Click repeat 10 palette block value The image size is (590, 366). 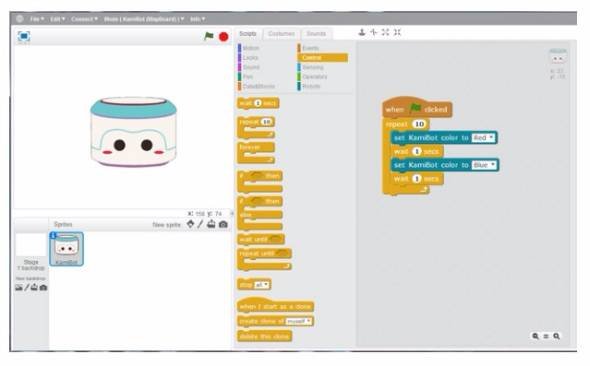point(266,122)
